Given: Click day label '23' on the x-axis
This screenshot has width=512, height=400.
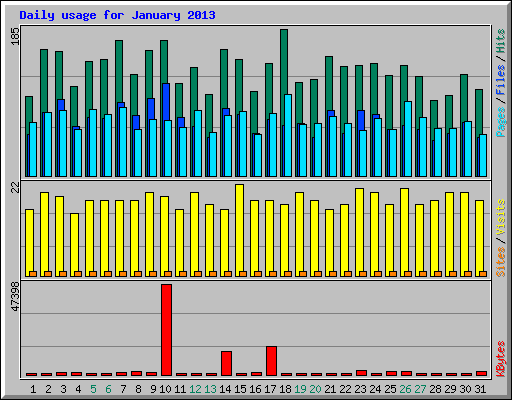Looking at the screenshot, I should [360, 389].
